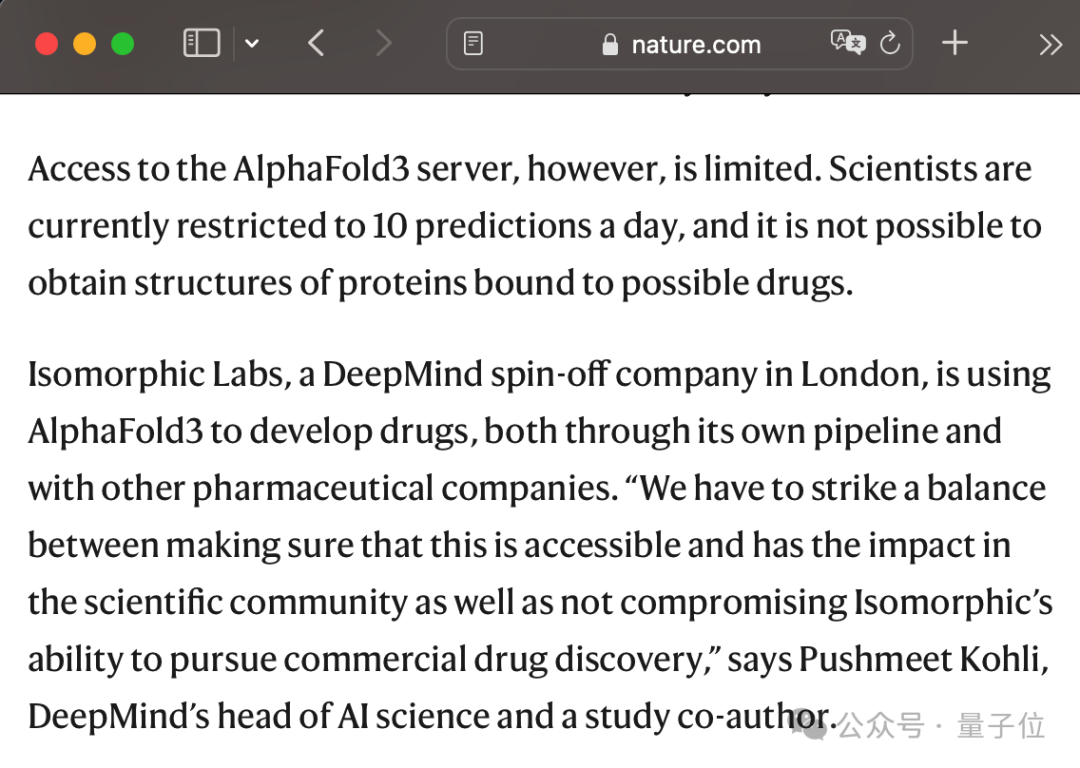Click the name "Pushmeet Kohli" in text
1080x768 pixels.
[x=922, y=659]
